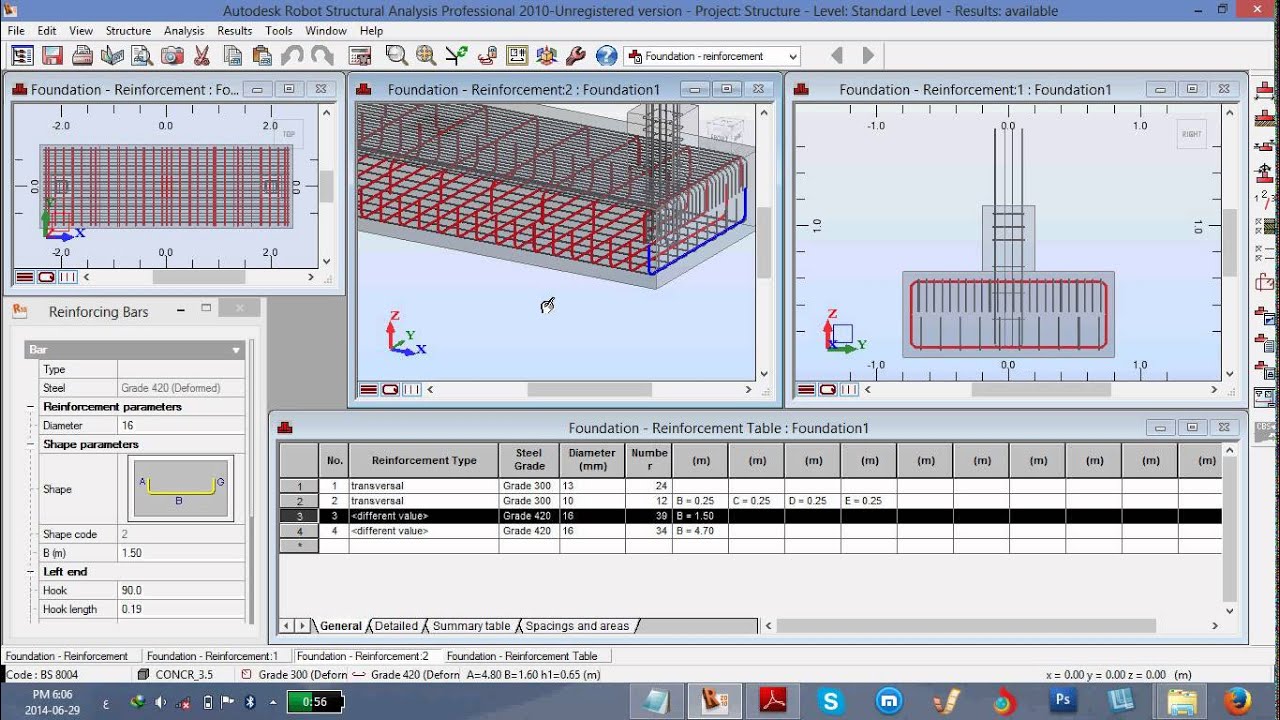The height and width of the screenshot is (720, 1280).
Task: Collapse the Reinforcement parameters section
Action: pos(31,407)
